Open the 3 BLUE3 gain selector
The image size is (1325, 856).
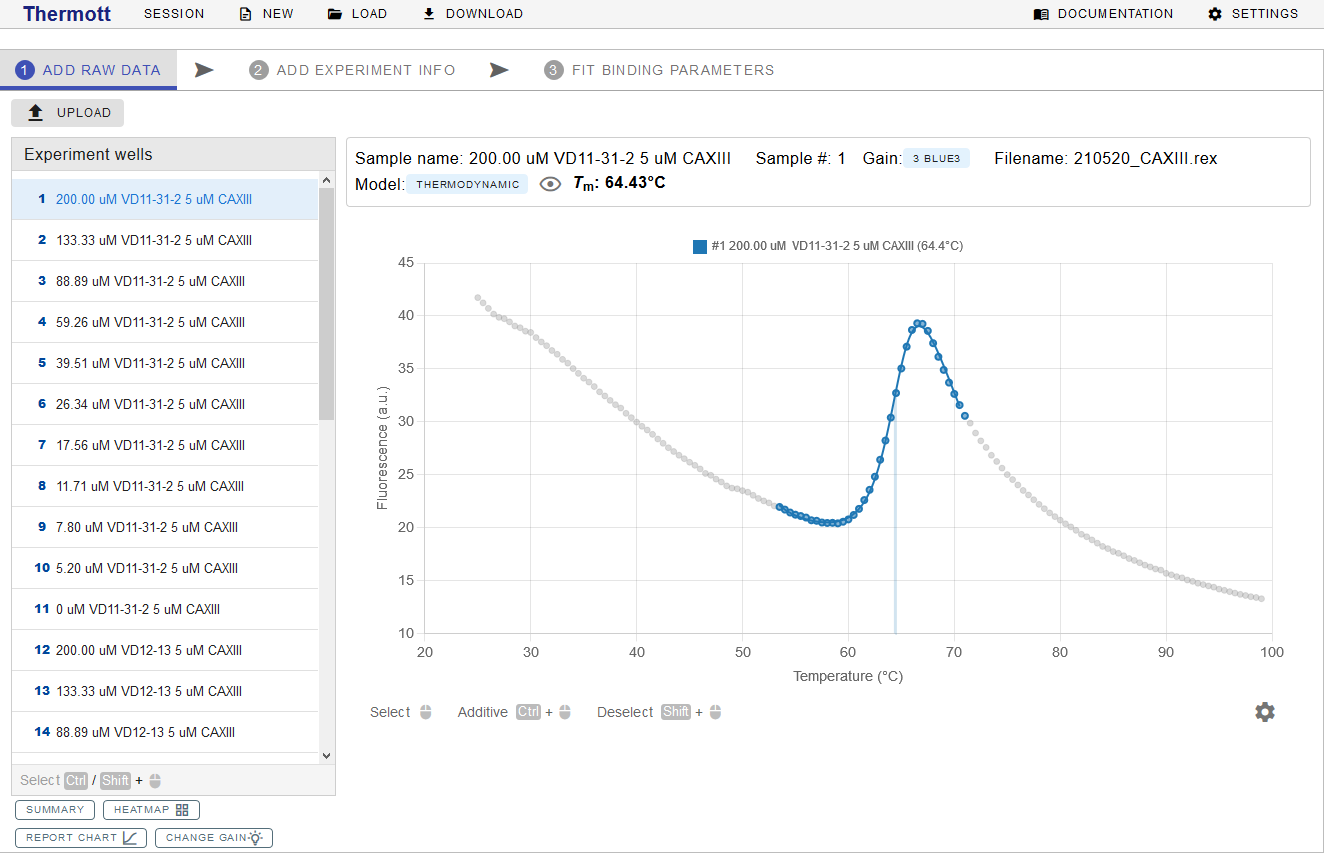pyautogui.click(x=935, y=158)
